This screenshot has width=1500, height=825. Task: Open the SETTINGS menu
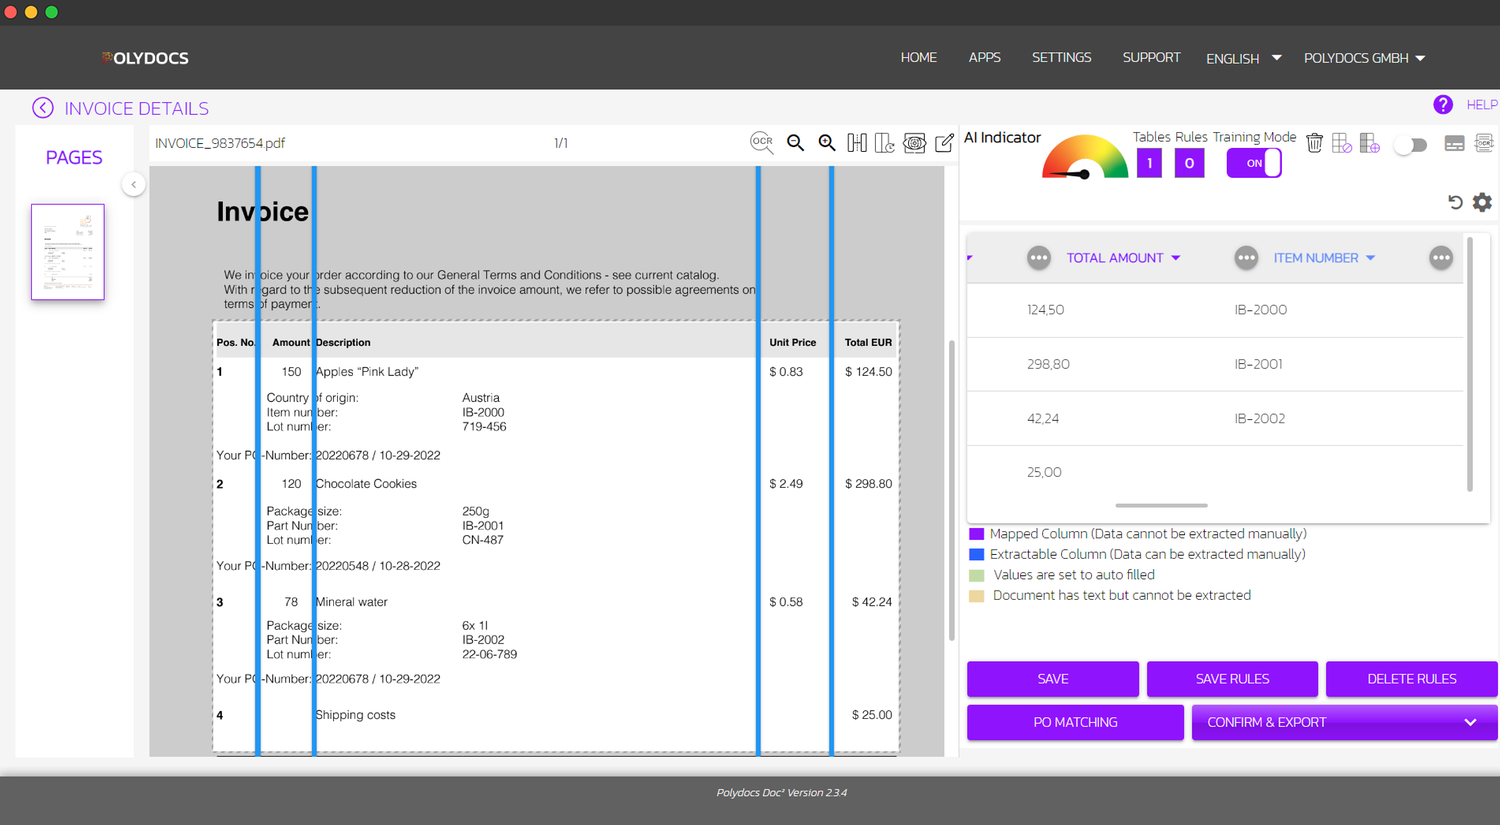(x=1061, y=58)
